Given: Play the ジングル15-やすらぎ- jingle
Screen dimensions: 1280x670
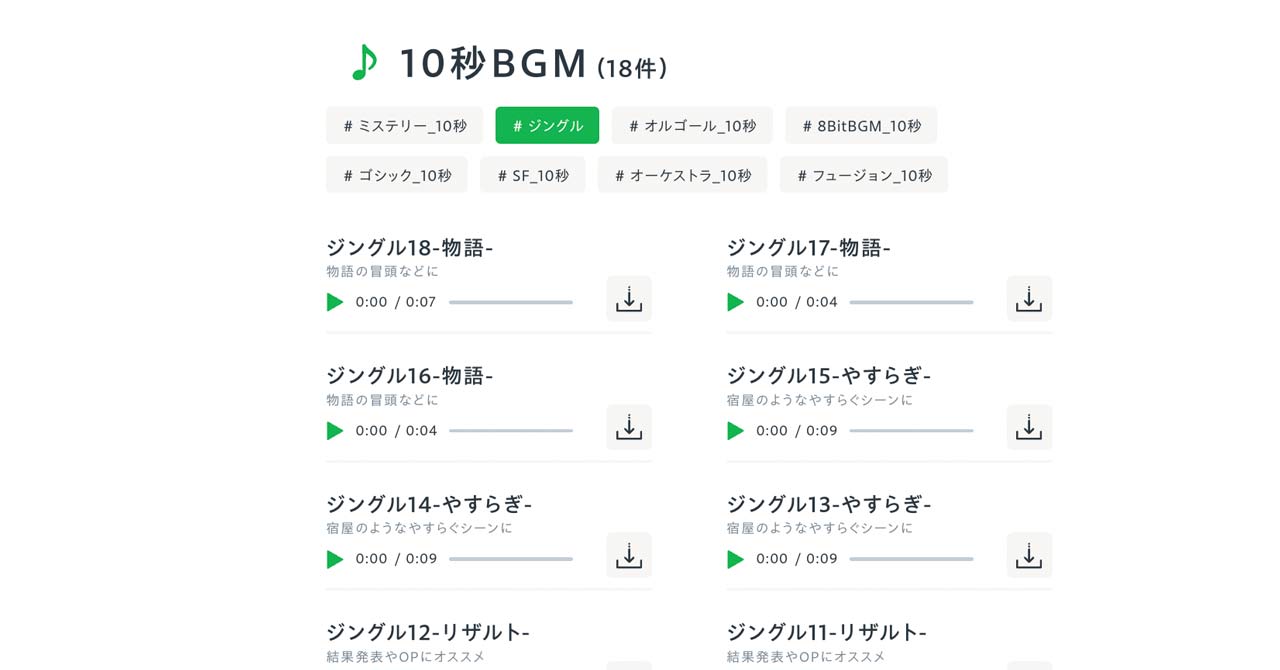Looking at the screenshot, I should (736, 431).
